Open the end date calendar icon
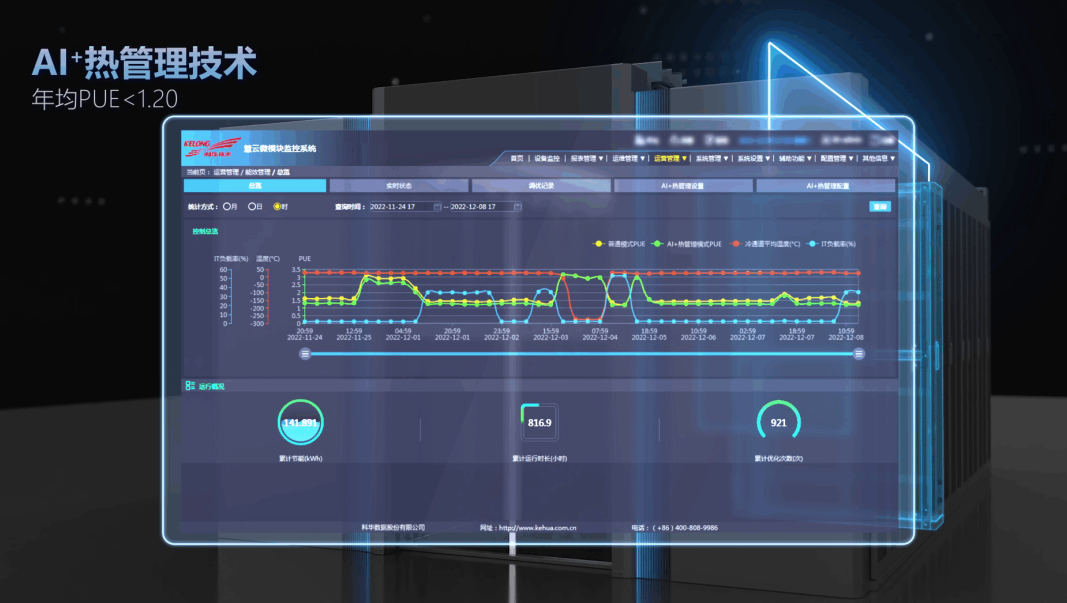 click(x=517, y=206)
